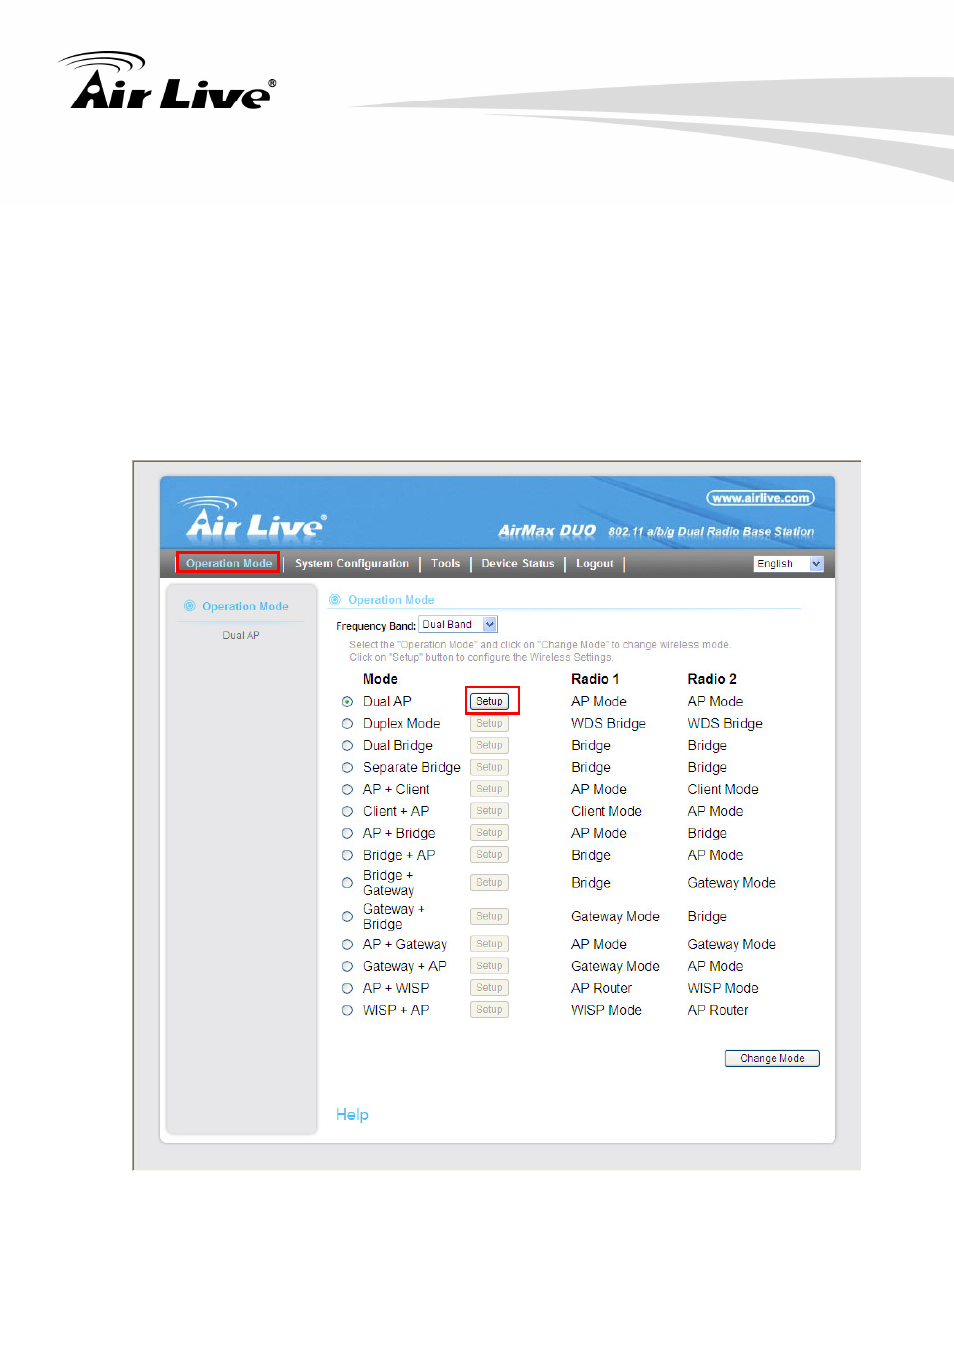Screen dimensions: 954x1350
Task: Select the Client + AP radio button
Action: point(347,812)
